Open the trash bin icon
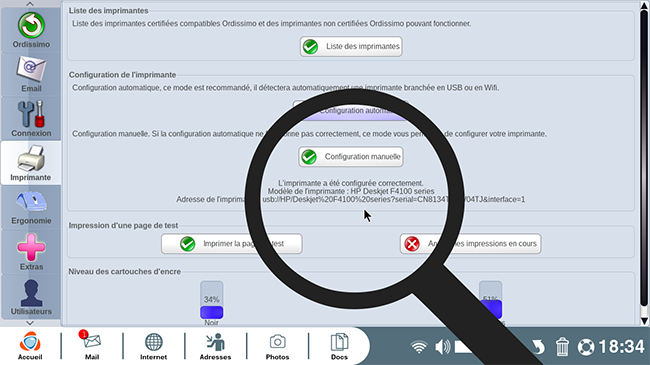The height and width of the screenshot is (365, 650). coord(562,347)
